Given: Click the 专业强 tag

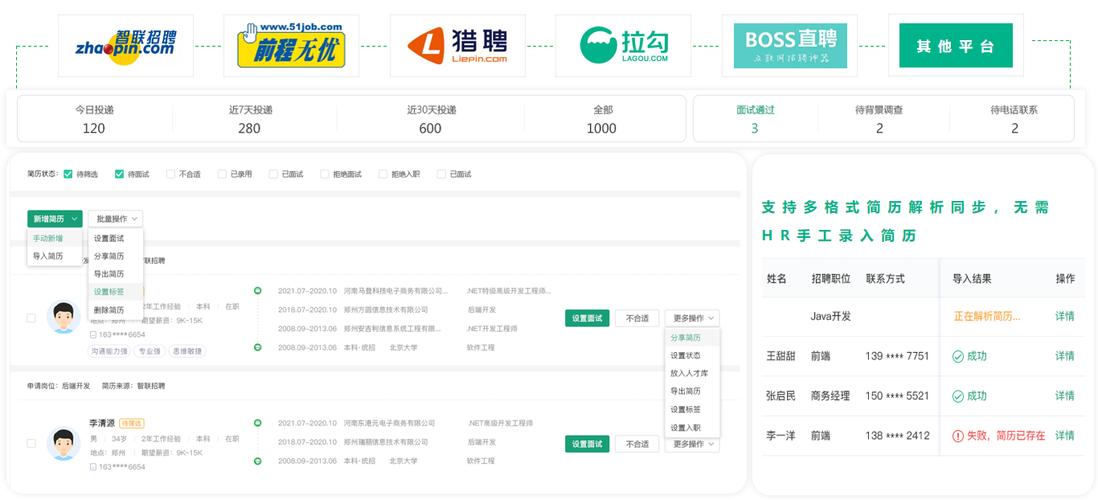Looking at the screenshot, I should pyautogui.click(x=148, y=352).
